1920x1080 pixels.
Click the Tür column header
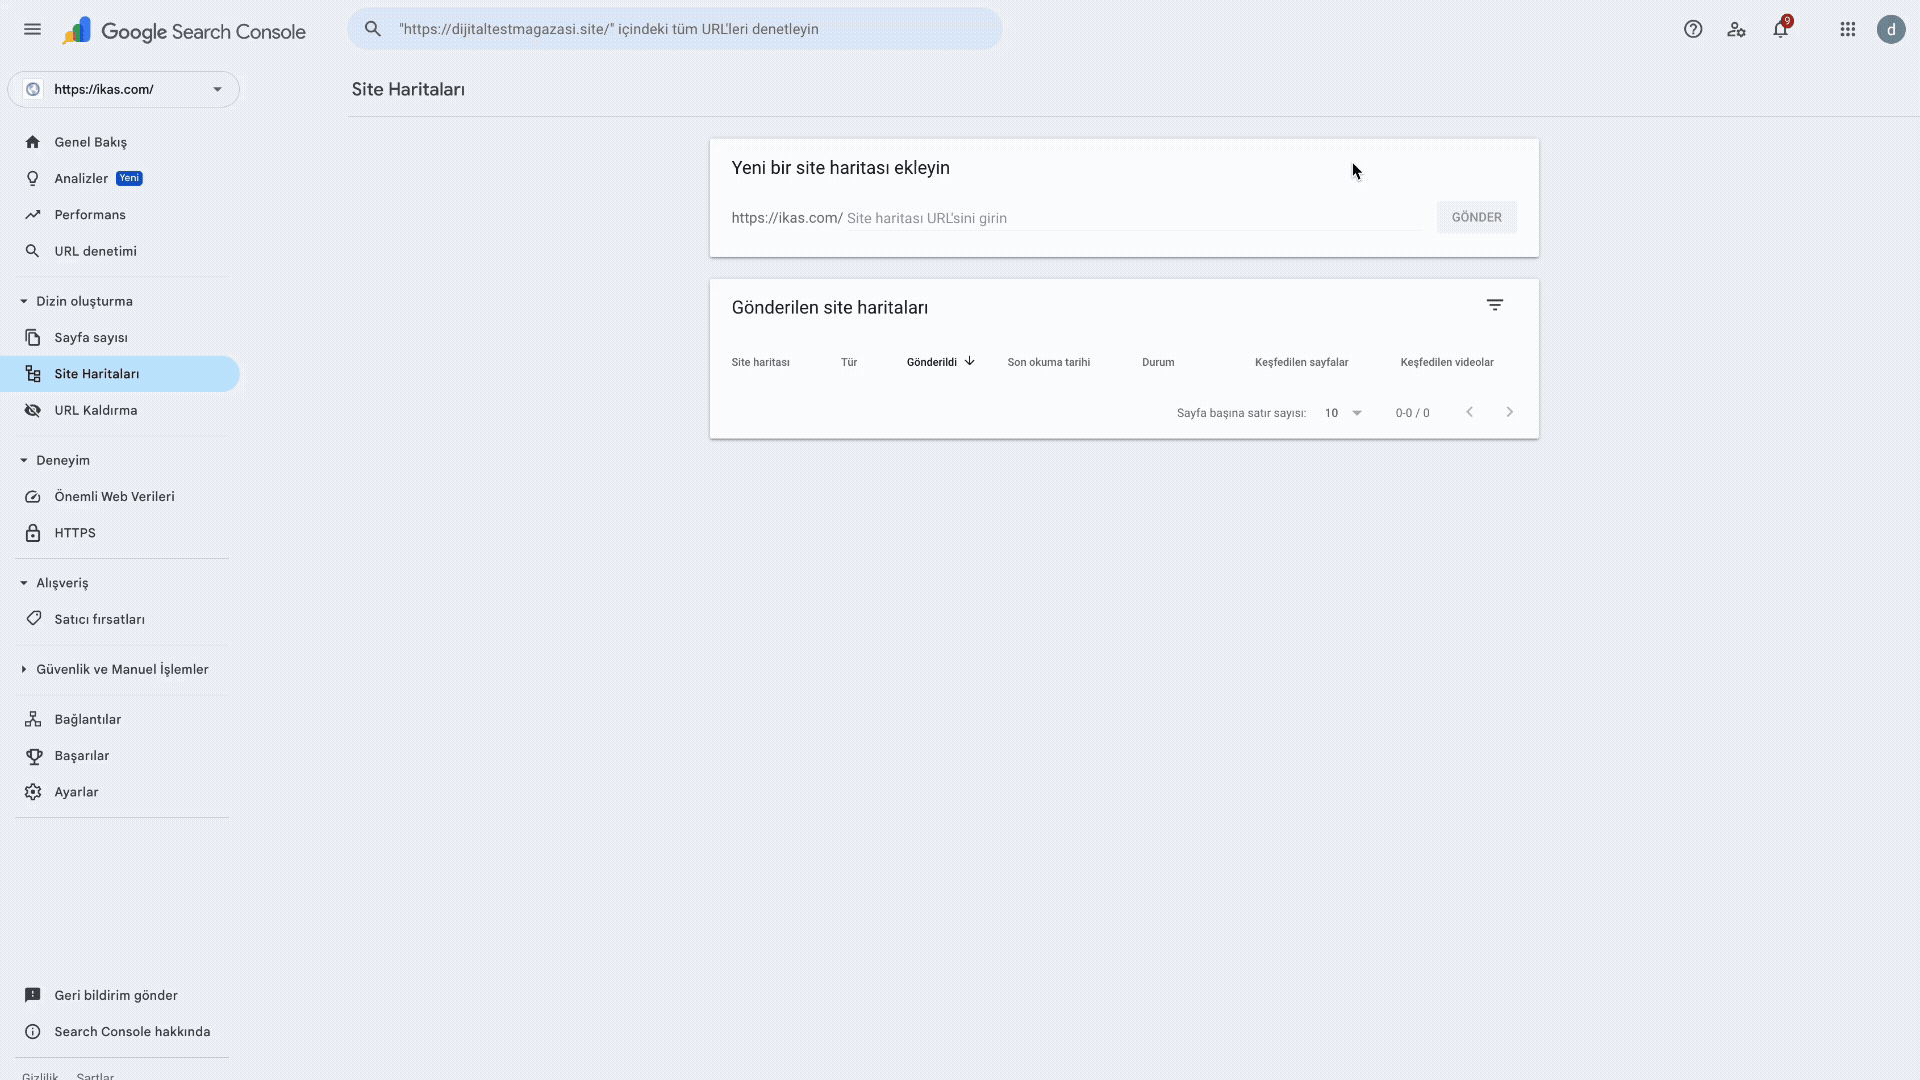point(849,362)
